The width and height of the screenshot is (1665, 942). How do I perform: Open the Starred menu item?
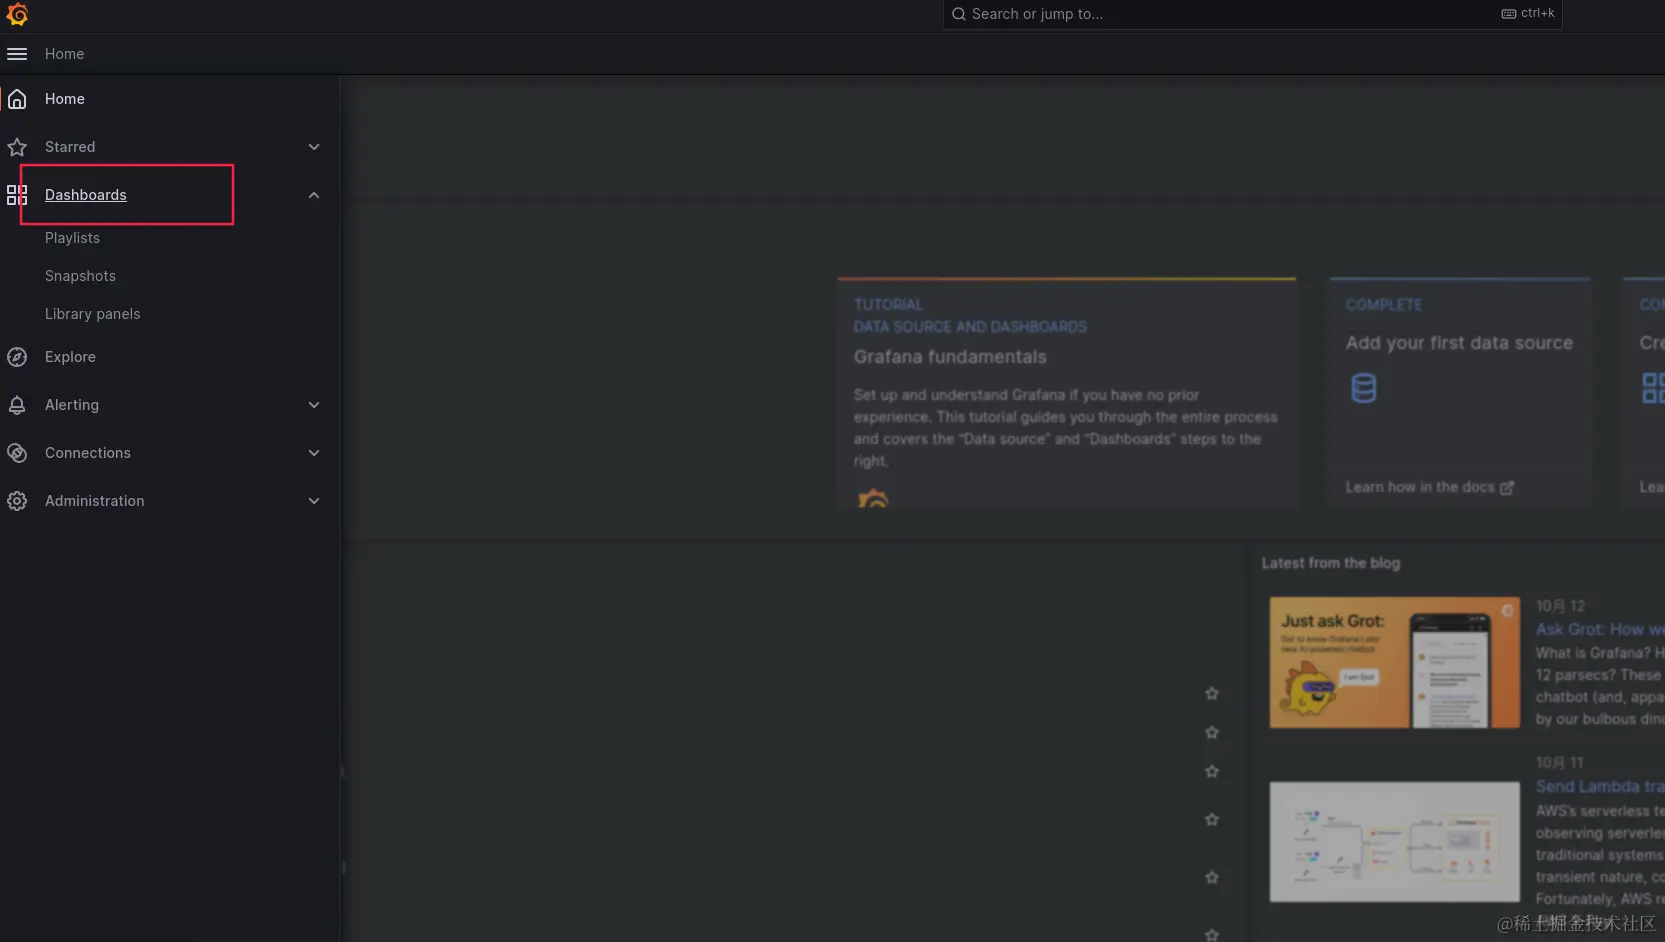[70, 147]
